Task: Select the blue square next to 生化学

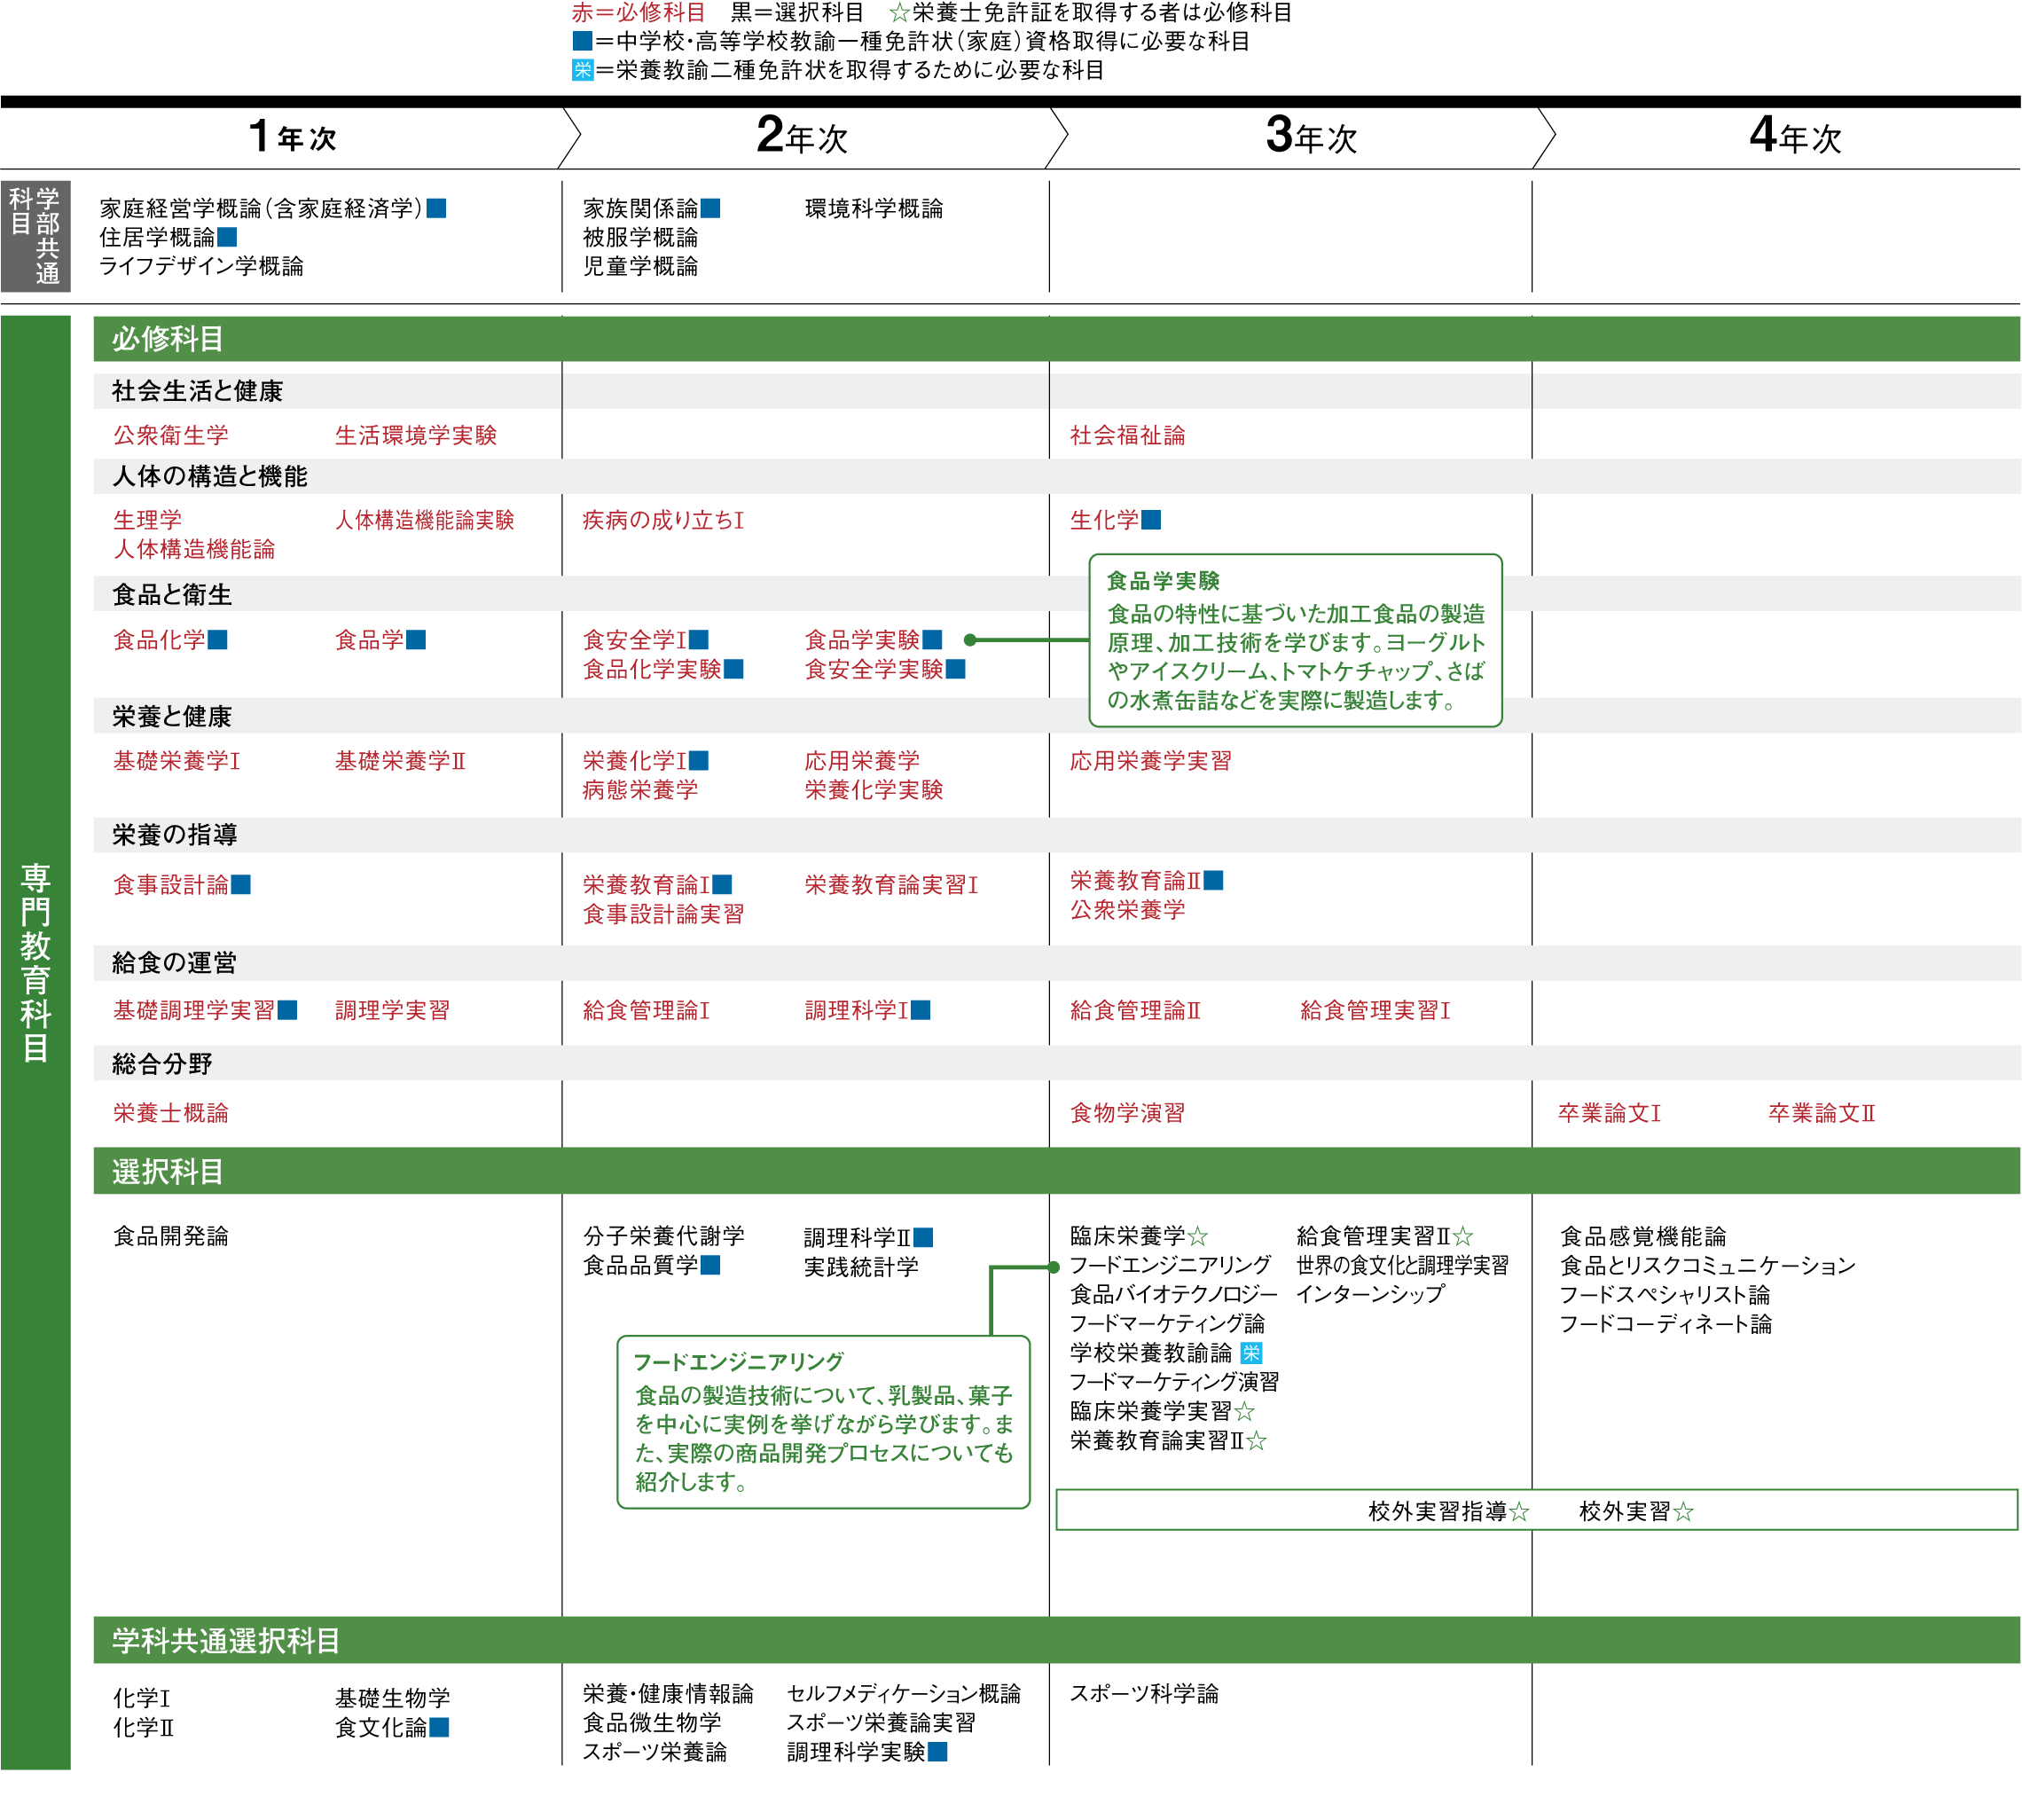Action: [x=1152, y=520]
